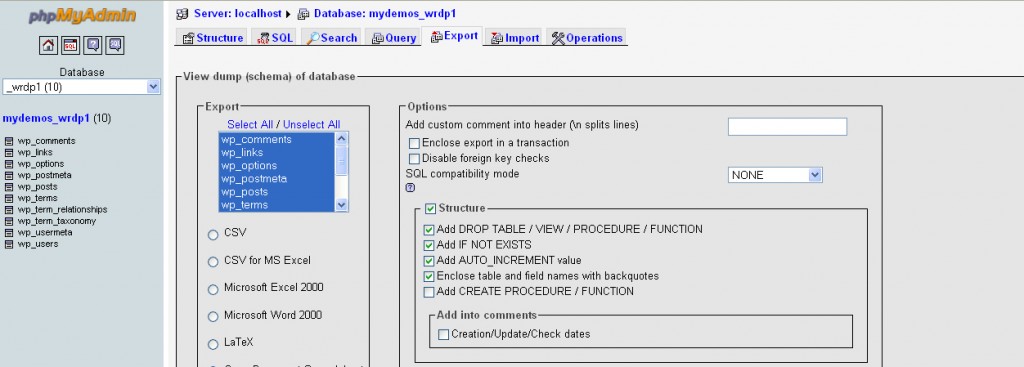This screenshot has height=367, width=1024.
Task: Open Database: mydemos_wrdp1 breadcrumb link
Action: (x=385, y=14)
